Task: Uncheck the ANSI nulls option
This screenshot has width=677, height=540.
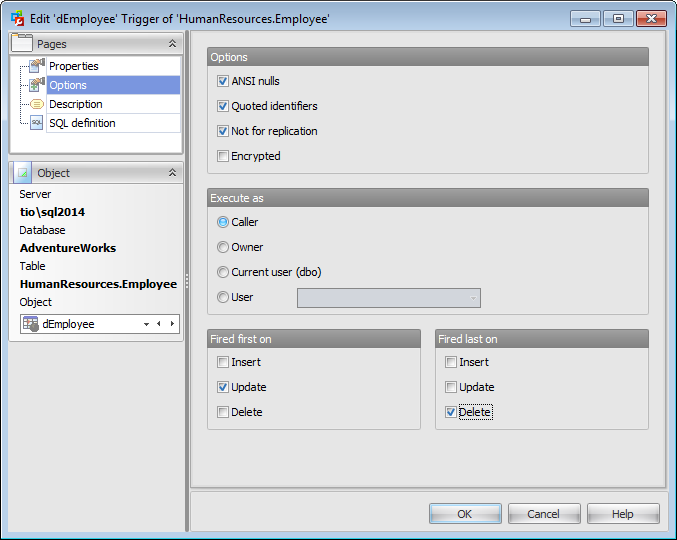Action: point(223,81)
